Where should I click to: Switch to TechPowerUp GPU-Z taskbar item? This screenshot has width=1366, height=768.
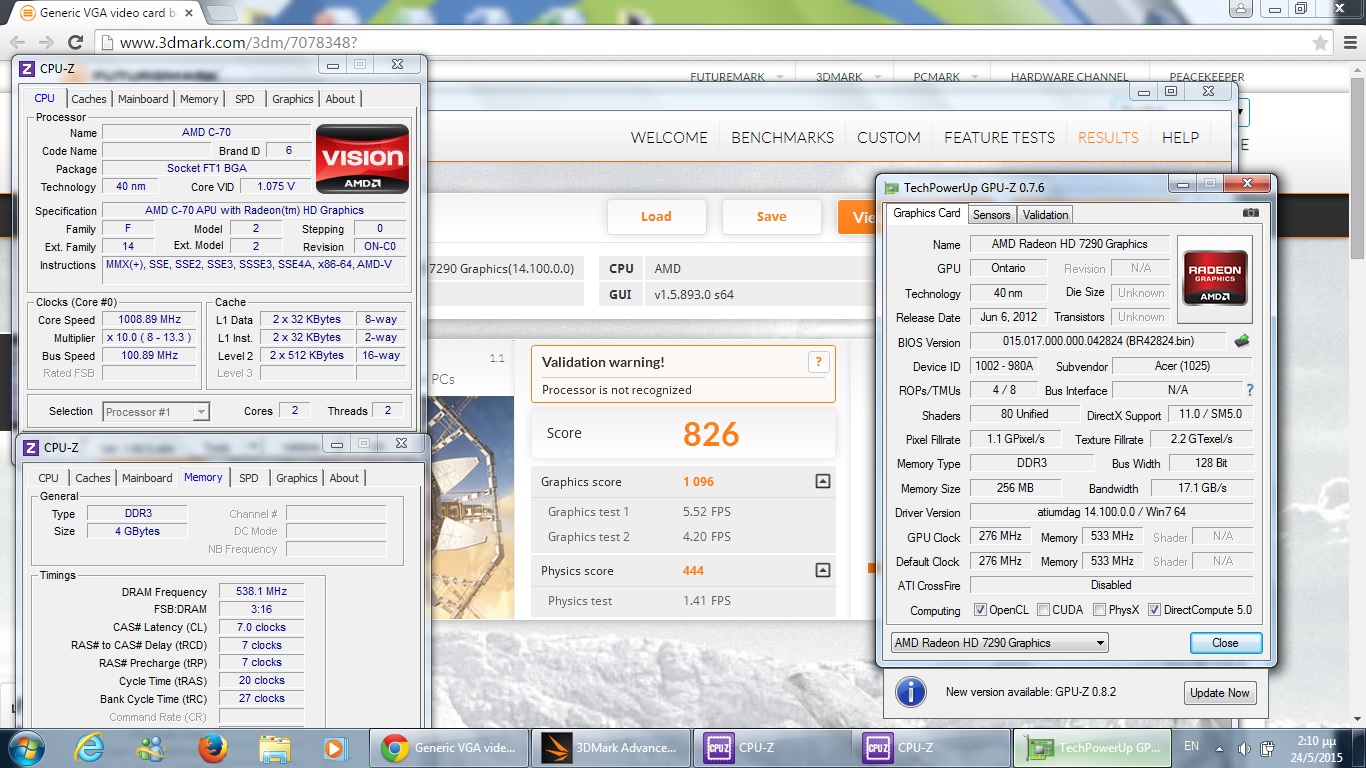1094,747
